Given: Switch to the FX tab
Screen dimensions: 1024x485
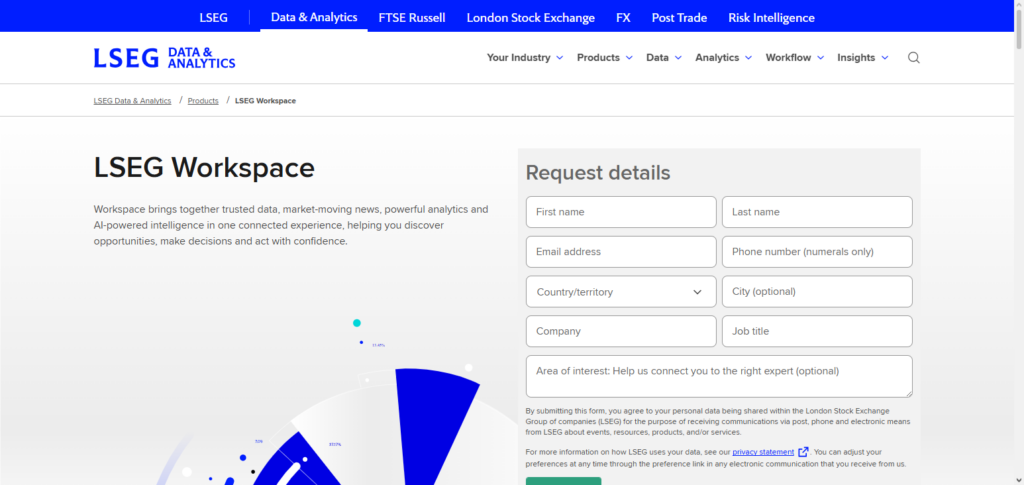Looking at the screenshot, I should click(x=624, y=18).
